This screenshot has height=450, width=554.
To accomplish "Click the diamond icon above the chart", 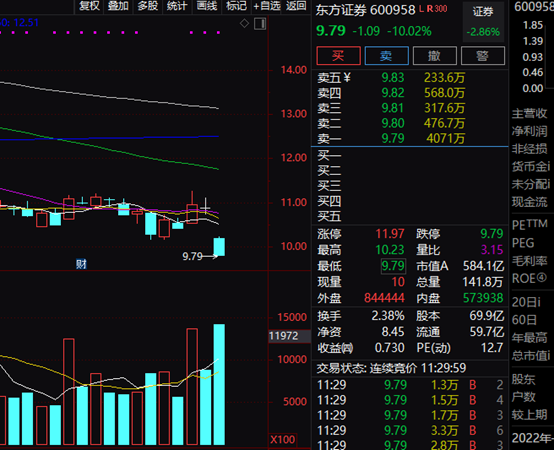I will [x=244, y=24].
